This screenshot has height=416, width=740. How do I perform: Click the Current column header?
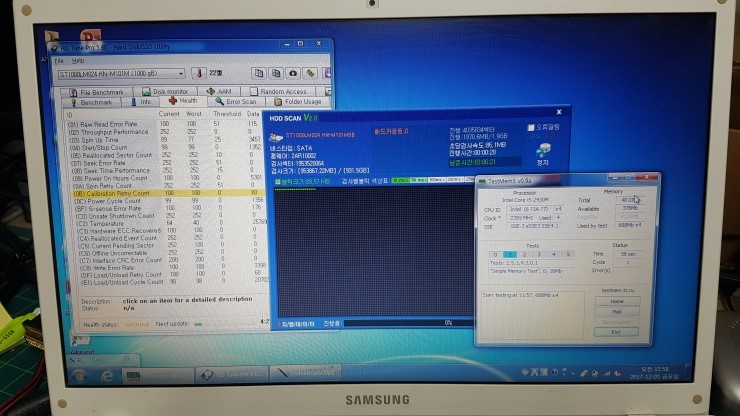(169, 114)
